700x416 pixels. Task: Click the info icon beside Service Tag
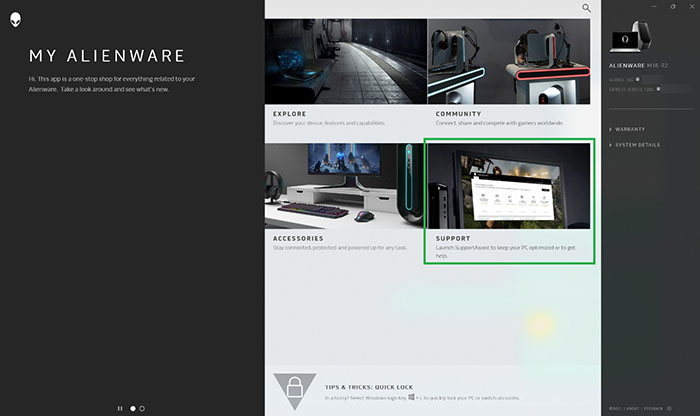point(638,79)
